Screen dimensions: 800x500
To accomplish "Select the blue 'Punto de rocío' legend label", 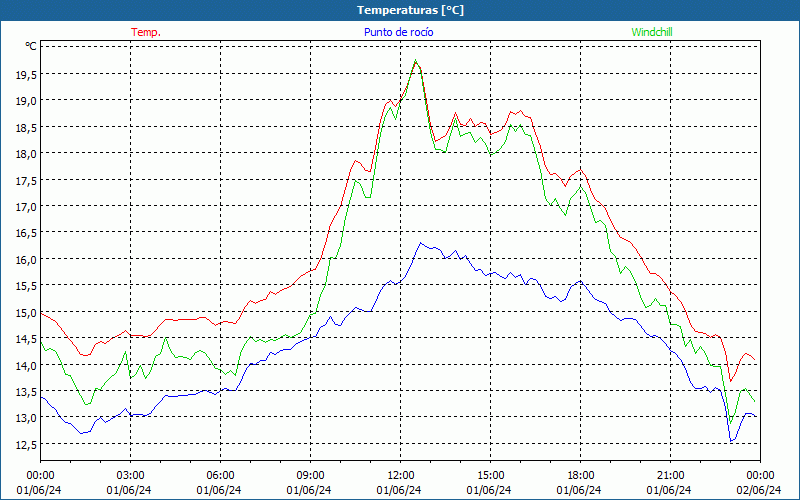I will (398, 32).
